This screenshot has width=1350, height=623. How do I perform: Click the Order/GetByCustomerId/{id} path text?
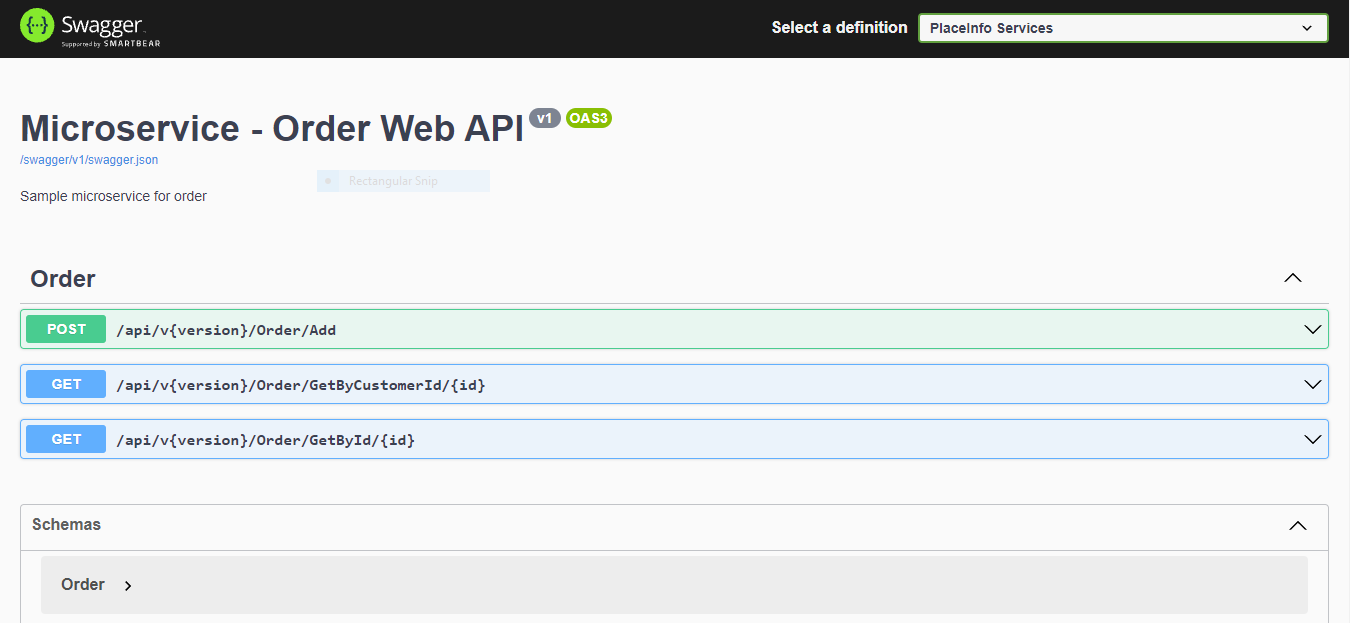(x=301, y=385)
